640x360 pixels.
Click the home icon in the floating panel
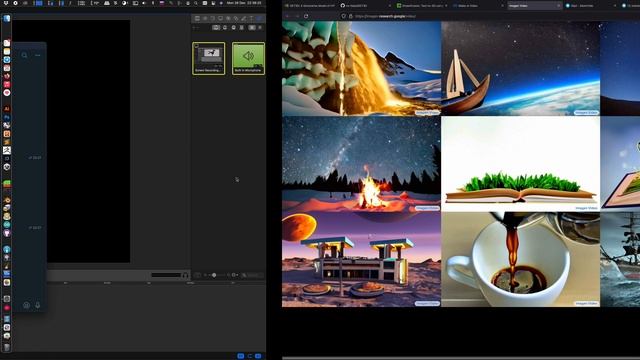pos(26,305)
